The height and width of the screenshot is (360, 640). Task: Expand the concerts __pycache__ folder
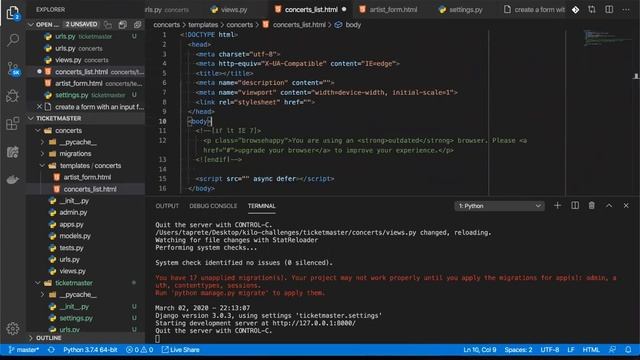[42, 142]
